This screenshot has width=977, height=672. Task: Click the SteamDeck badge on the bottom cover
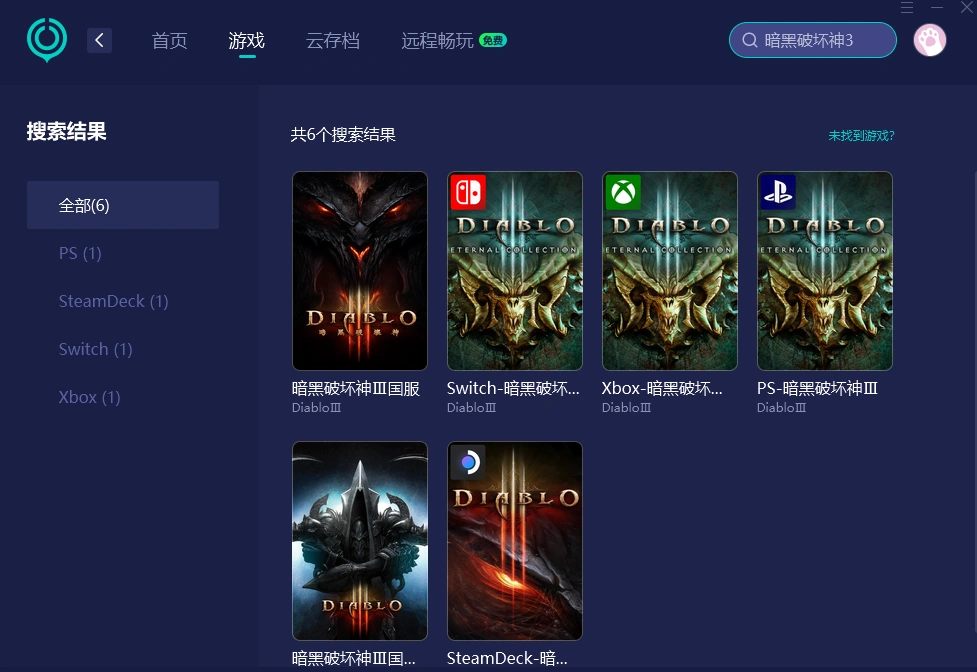point(467,462)
